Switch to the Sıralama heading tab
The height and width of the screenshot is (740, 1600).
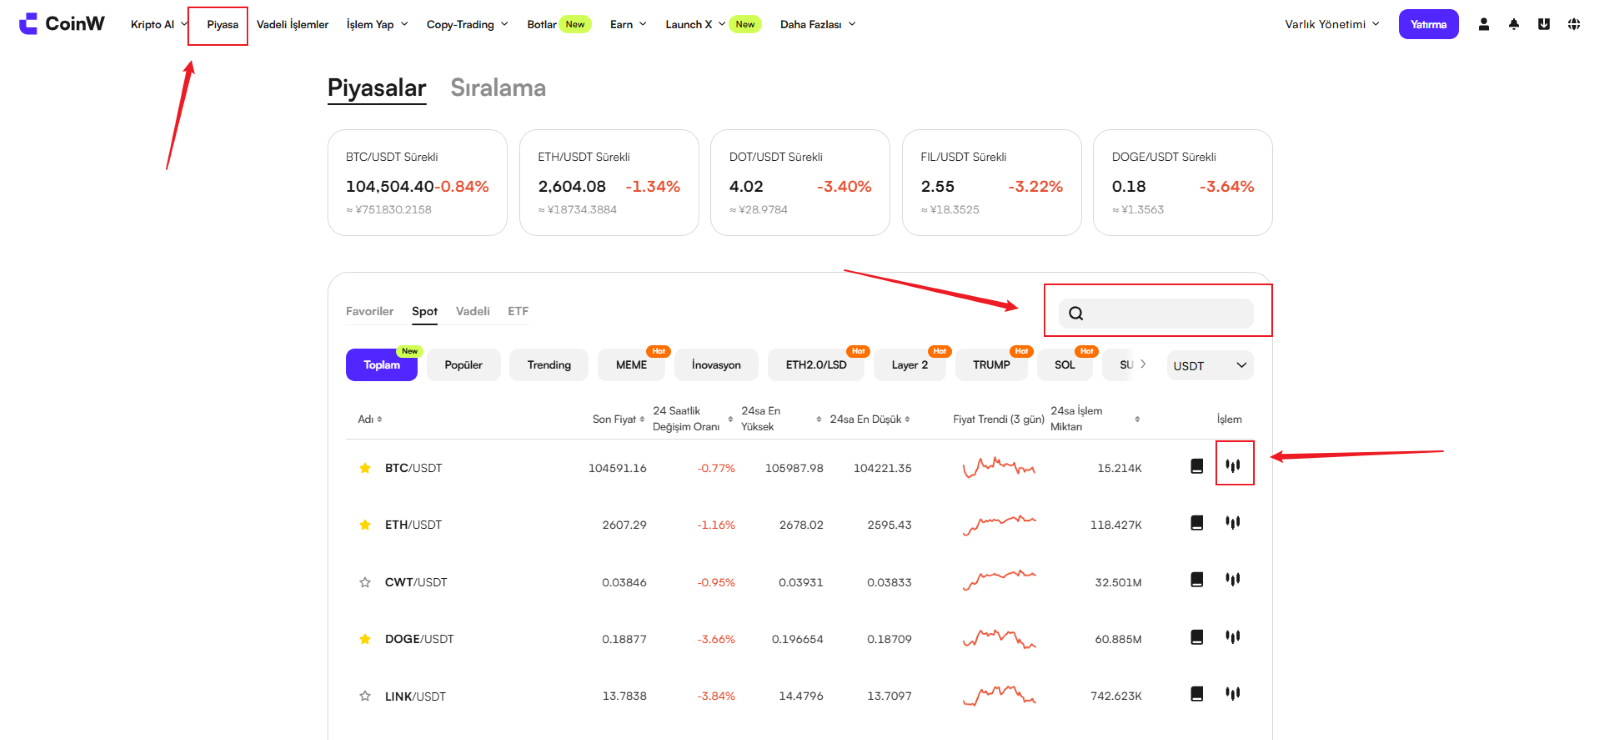coord(498,88)
